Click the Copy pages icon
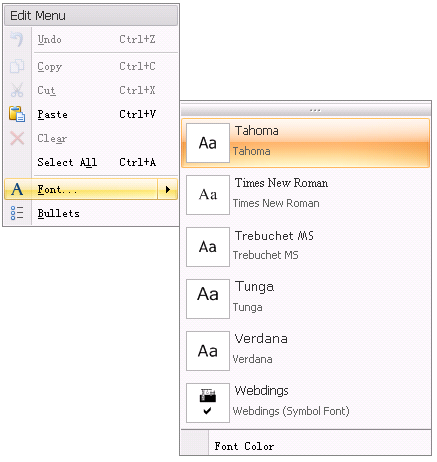 pos(17,66)
